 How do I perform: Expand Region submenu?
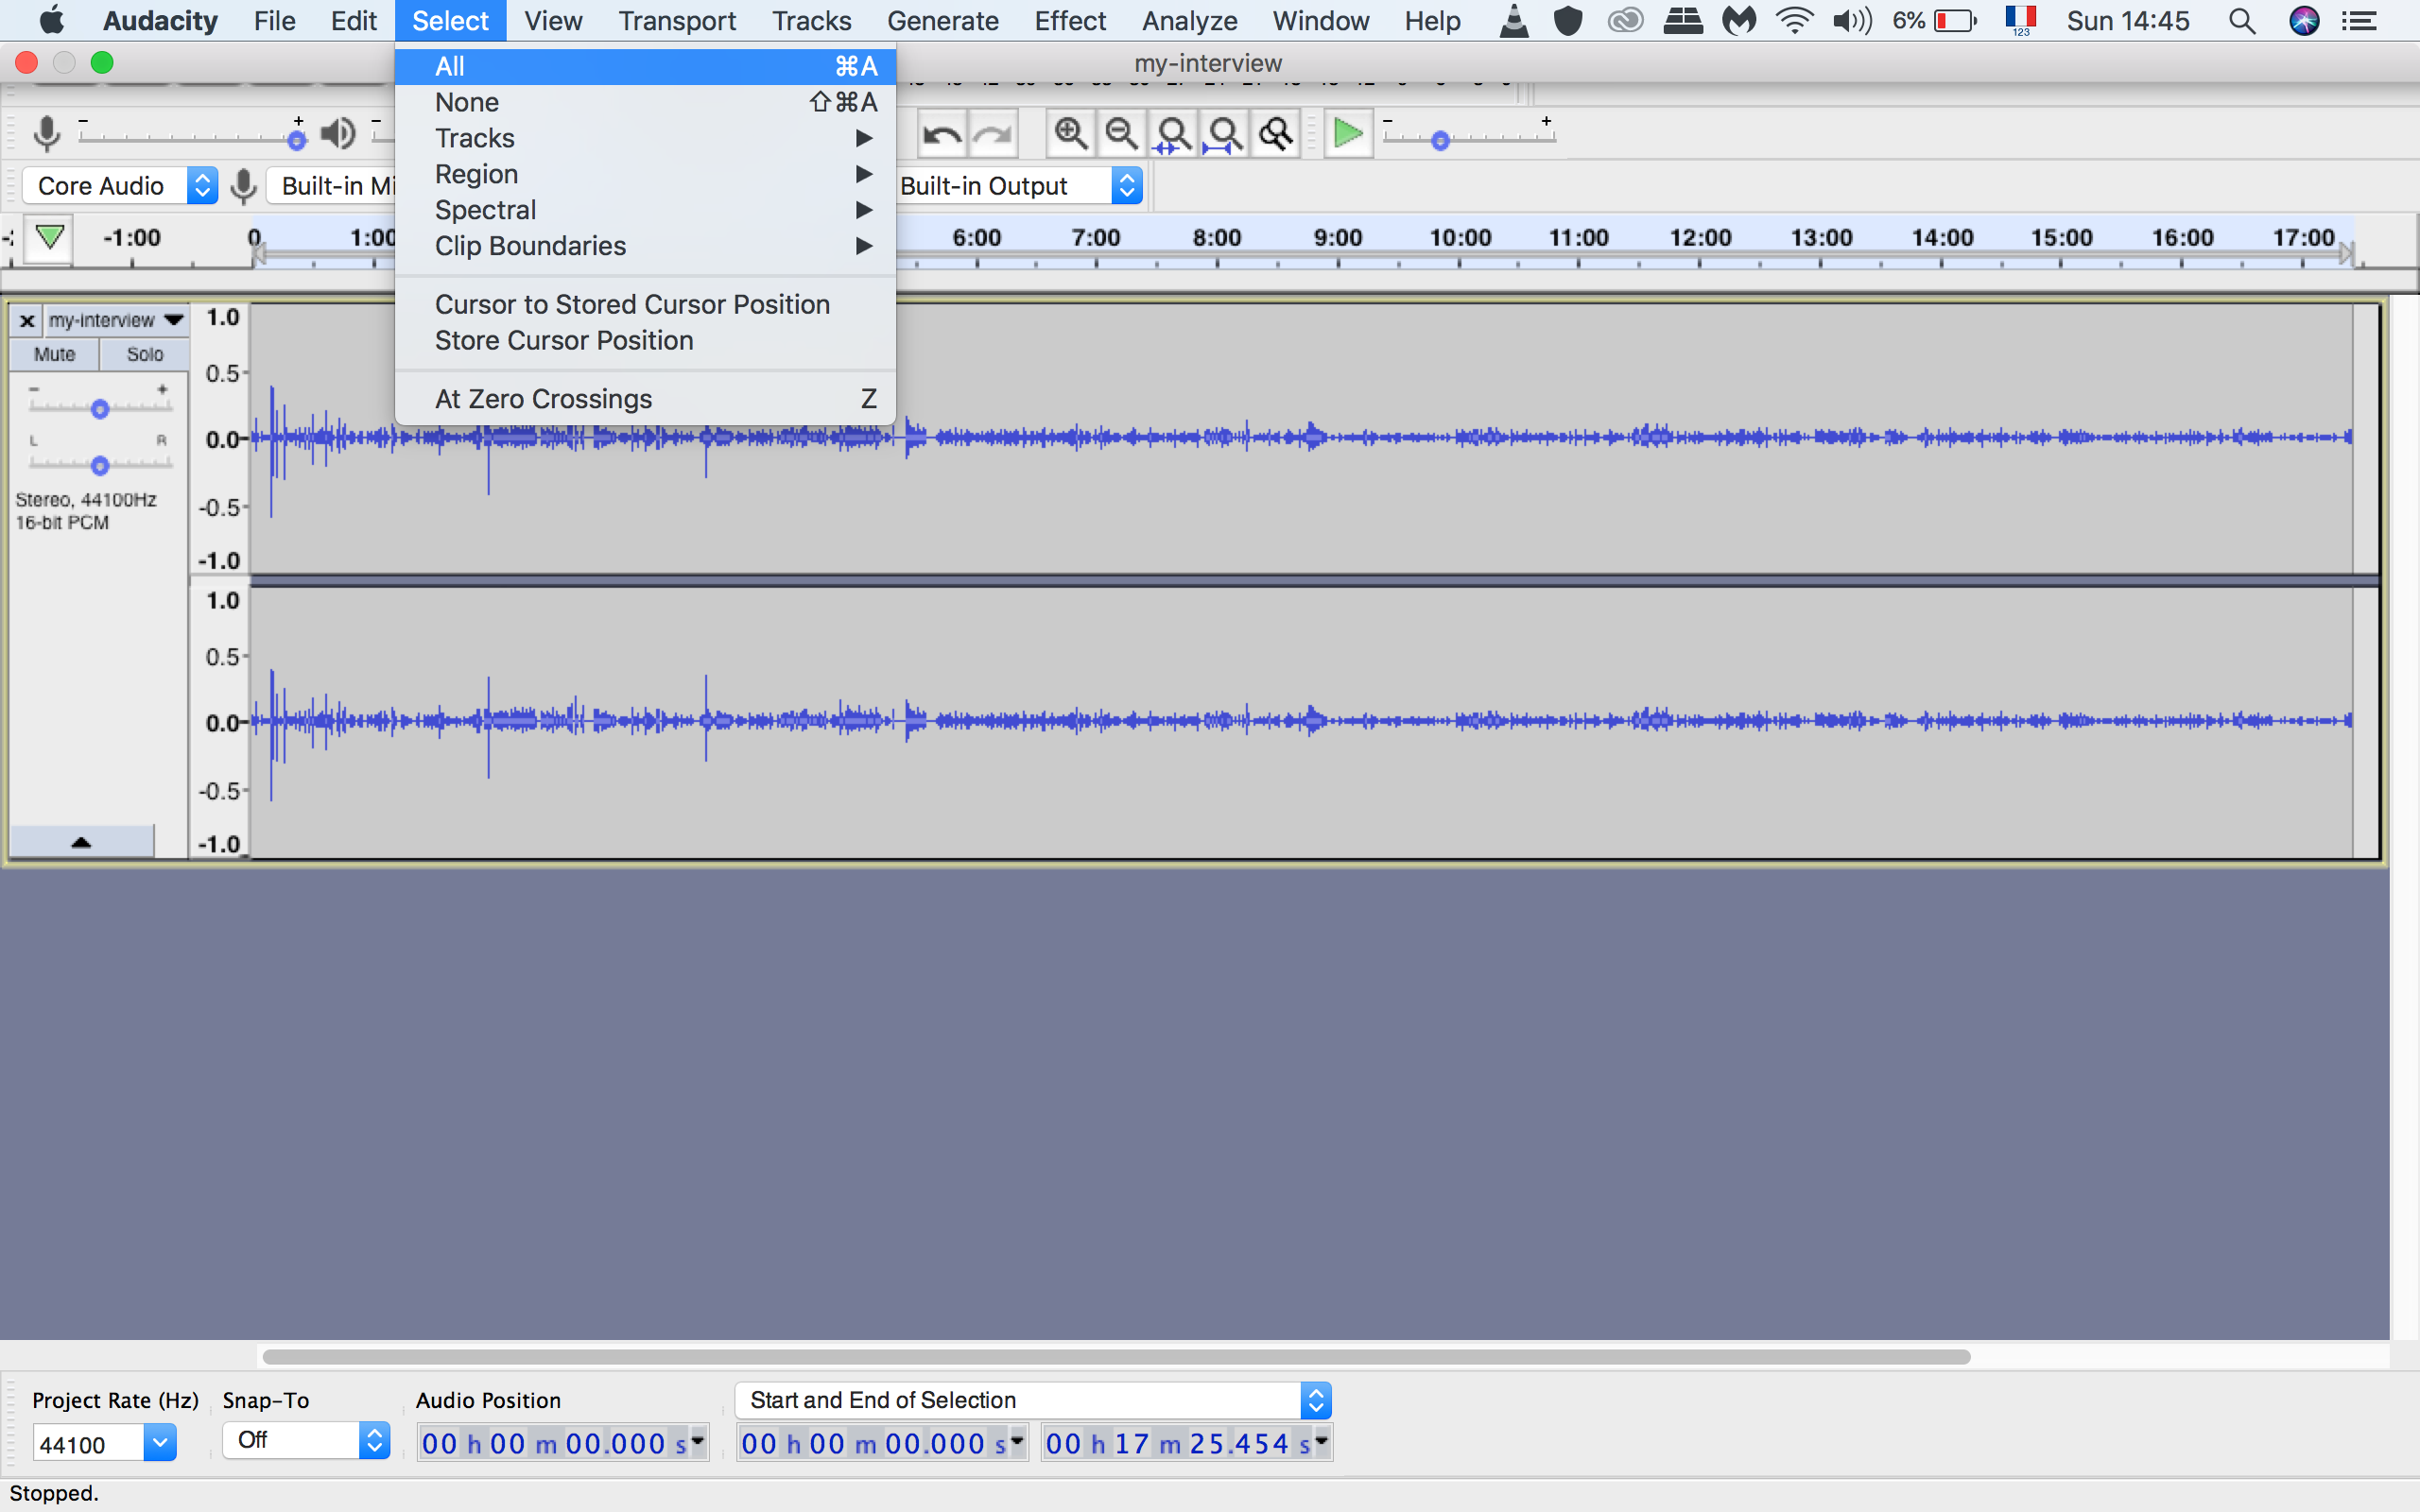coord(645,174)
